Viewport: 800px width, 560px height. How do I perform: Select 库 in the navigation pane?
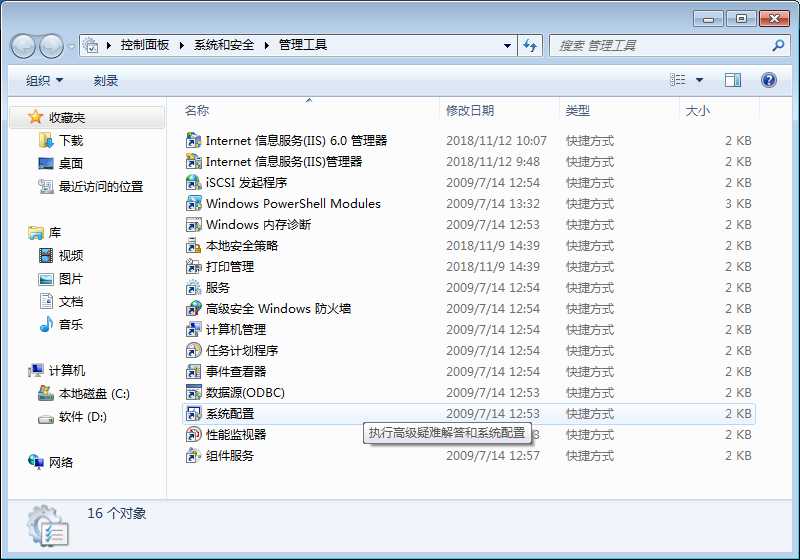pyautogui.click(x=55, y=233)
